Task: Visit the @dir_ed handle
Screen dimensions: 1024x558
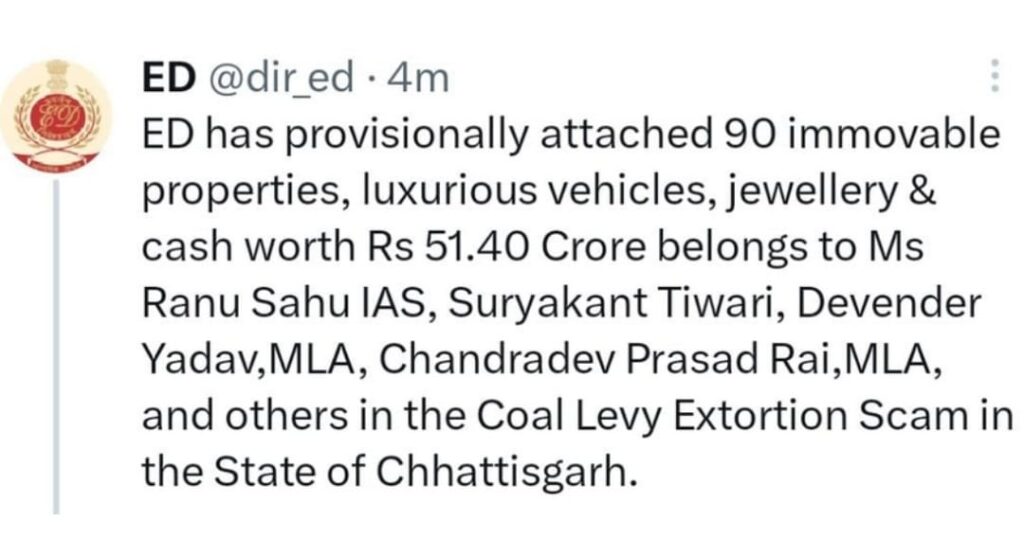Action: click(280, 78)
